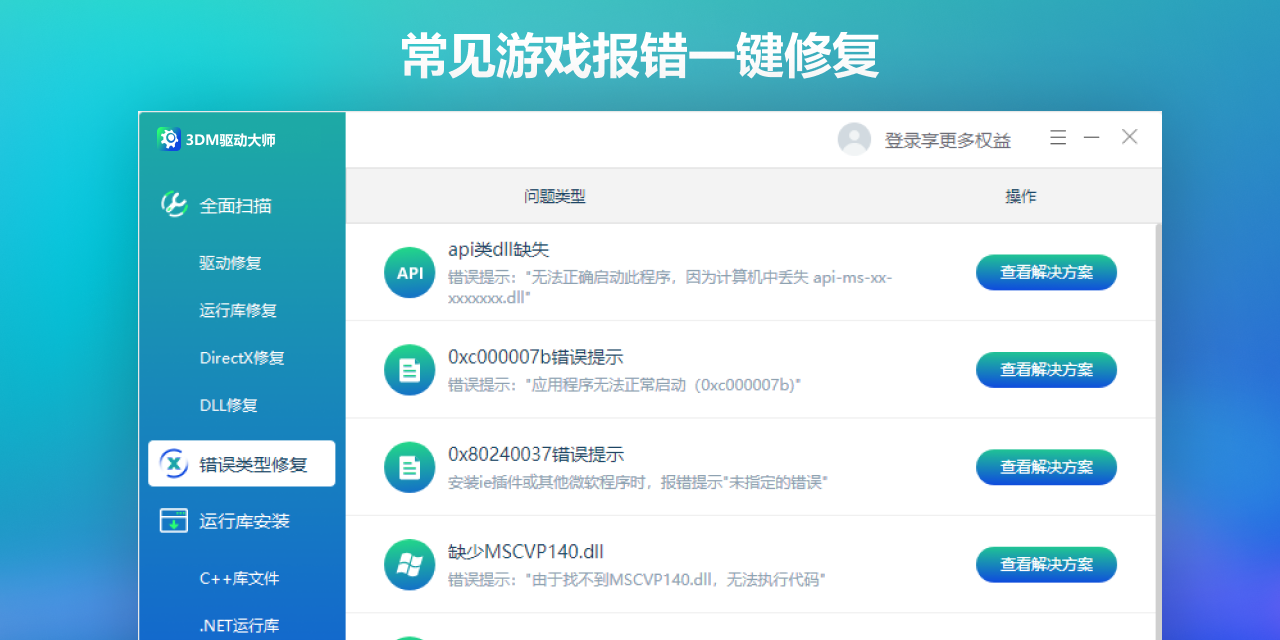Viewport: 1280px width, 640px height.
Task: Click the 3DM驱动大师 logo icon
Action: coord(169,140)
